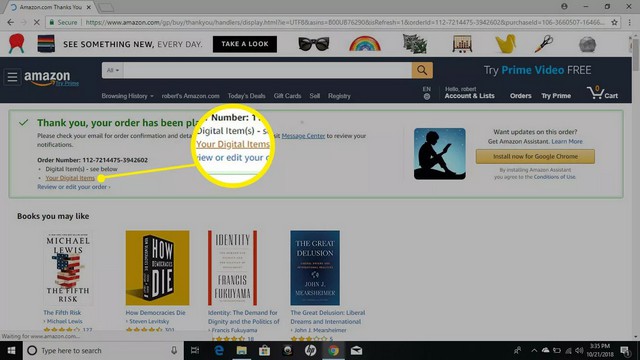Open Microsoft Store from the taskbar
Screen dimensions: 640x360
coord(264,351)
